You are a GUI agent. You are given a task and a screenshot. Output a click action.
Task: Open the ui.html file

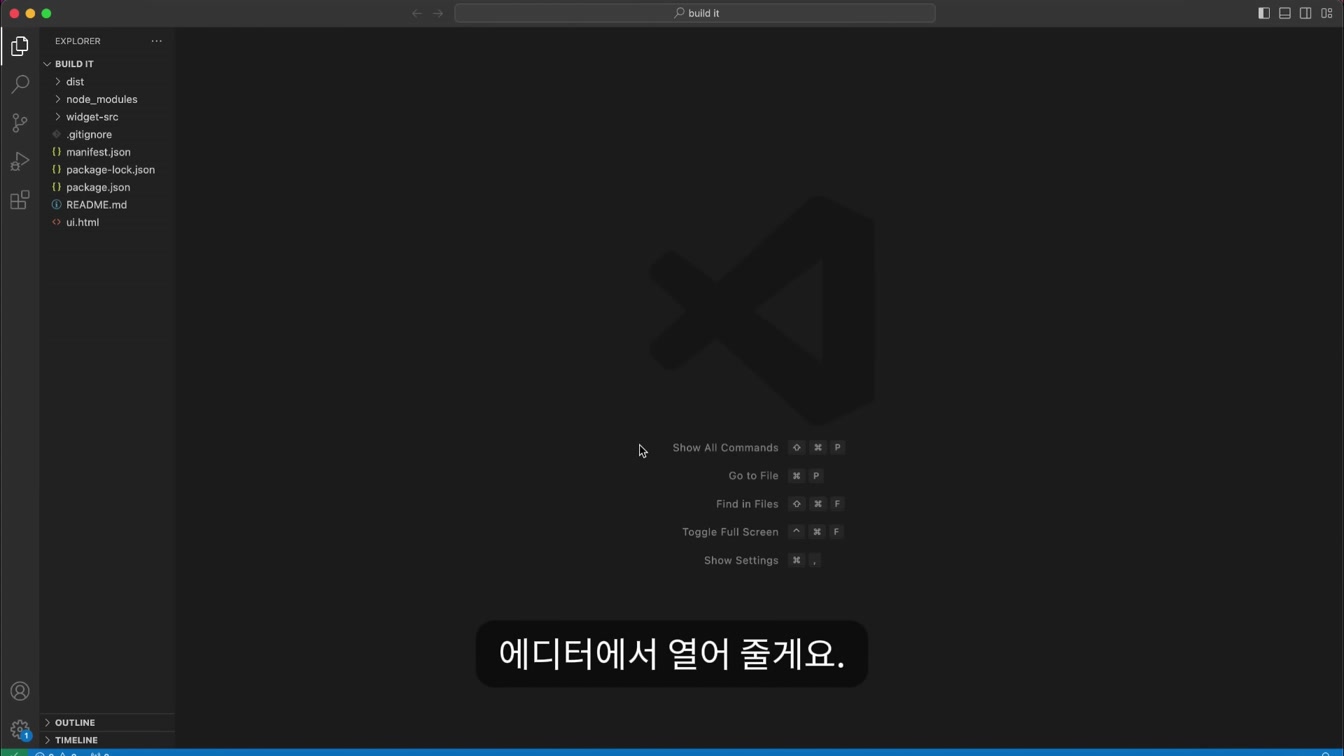click(108, 222)
